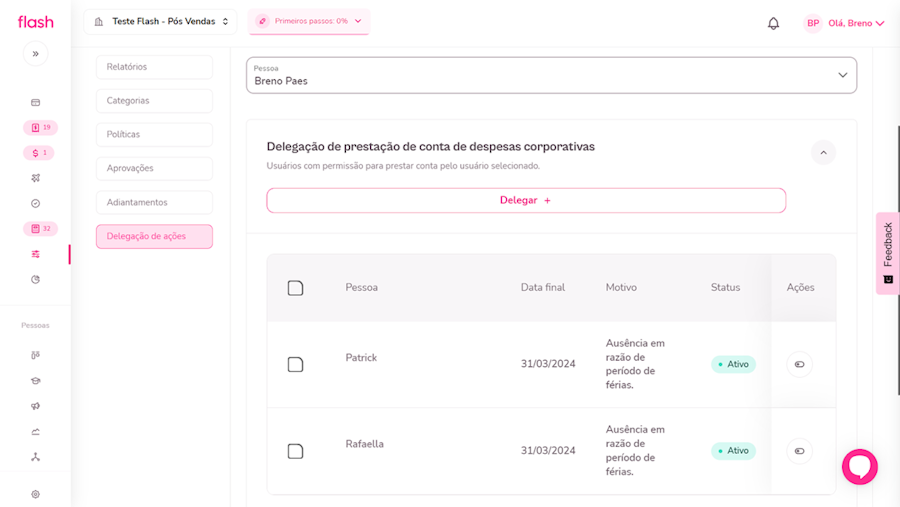Viewport: 900px width, 507px height.
Task: Open the Pessoa dropdown showing Breno Paes
Action: 551,75
